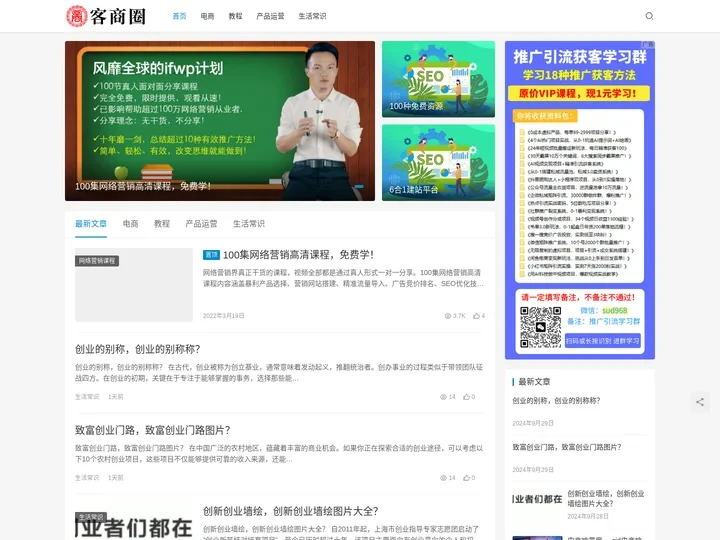Click the 2022年3月19日 date on first article
The width and height of the screenshot is (720, 540).
(x=224, y=316)
